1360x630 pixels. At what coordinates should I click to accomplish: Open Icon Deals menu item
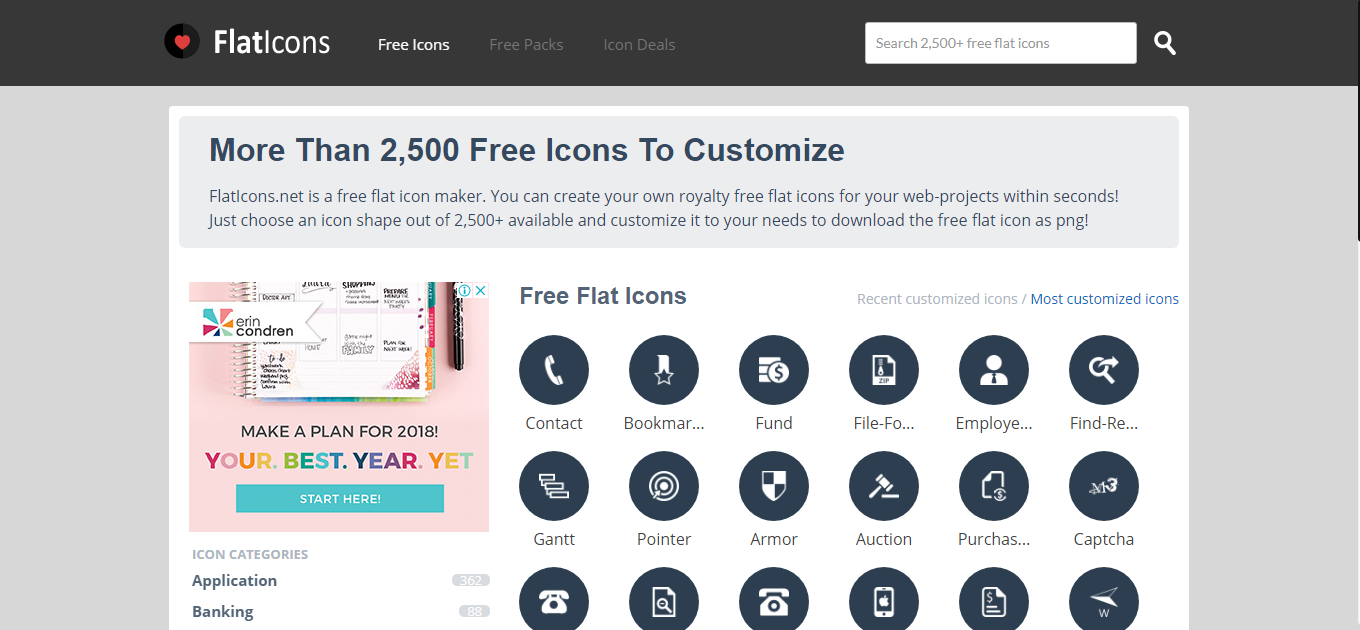tap(639, 44)
